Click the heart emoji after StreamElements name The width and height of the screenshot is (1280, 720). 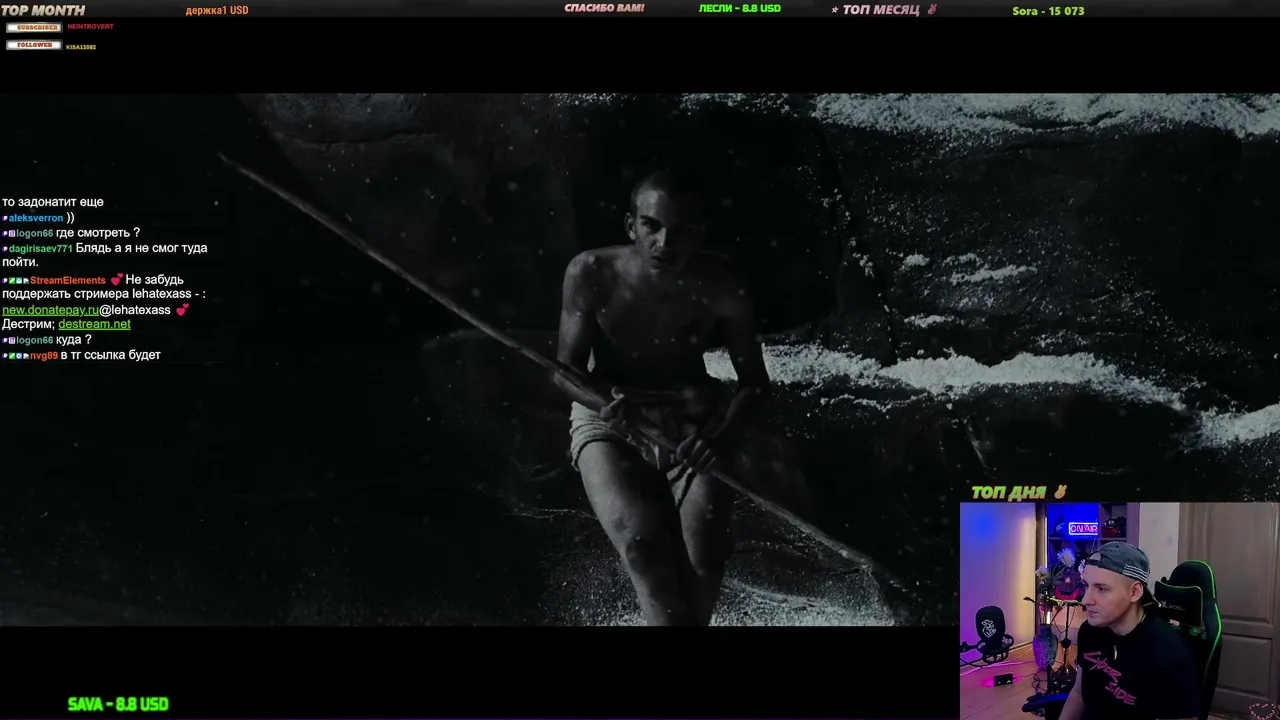(x=117, y=280)
